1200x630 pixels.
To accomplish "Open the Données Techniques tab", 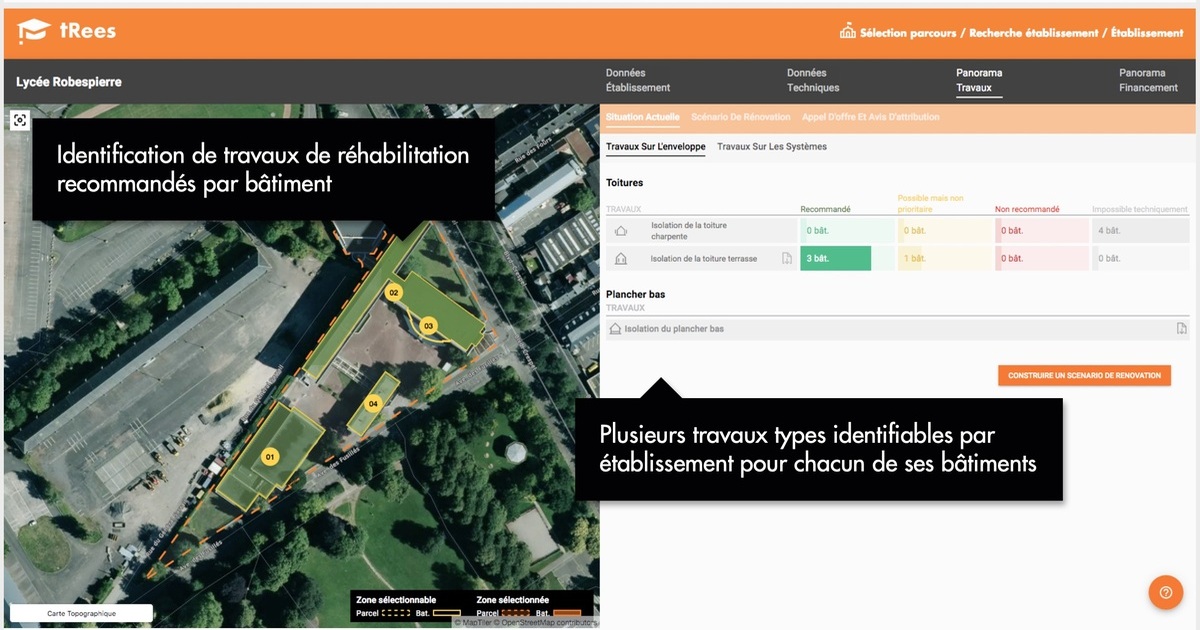I will tap(813, 80).
